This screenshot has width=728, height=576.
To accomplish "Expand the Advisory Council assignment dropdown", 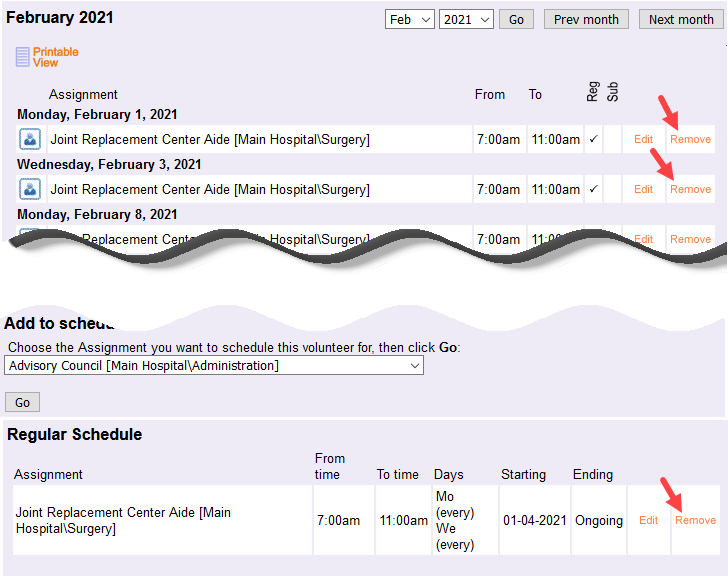I will click(x=214, y=366).
